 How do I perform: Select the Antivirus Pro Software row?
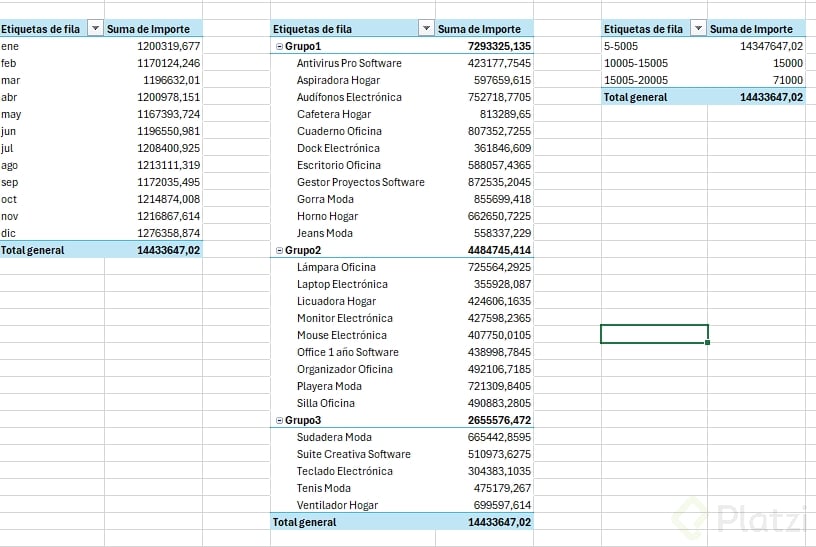pos(402,63)
